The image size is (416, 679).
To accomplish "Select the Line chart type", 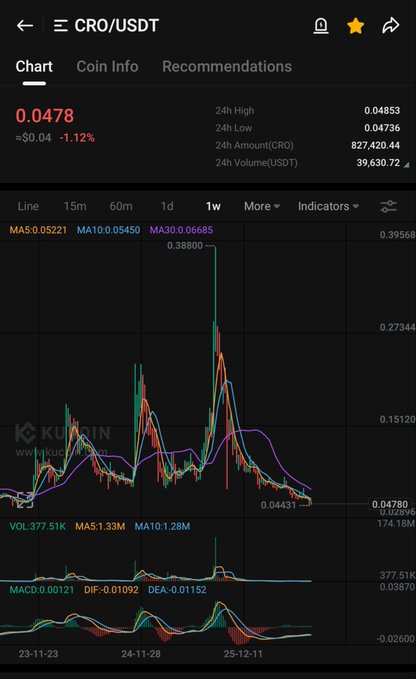I will click(x=28, y=206).
